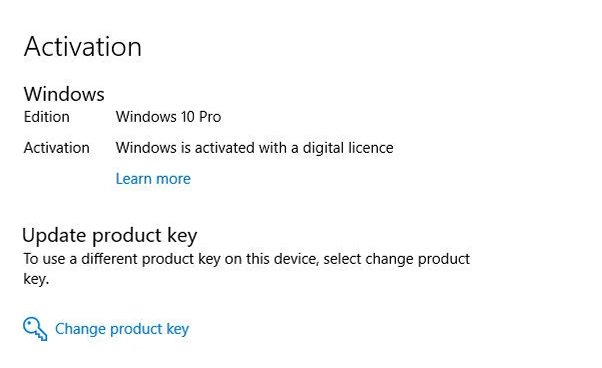Click the Activation row label under Windows
Screen dimensions: 602x368
click(56, 148)
